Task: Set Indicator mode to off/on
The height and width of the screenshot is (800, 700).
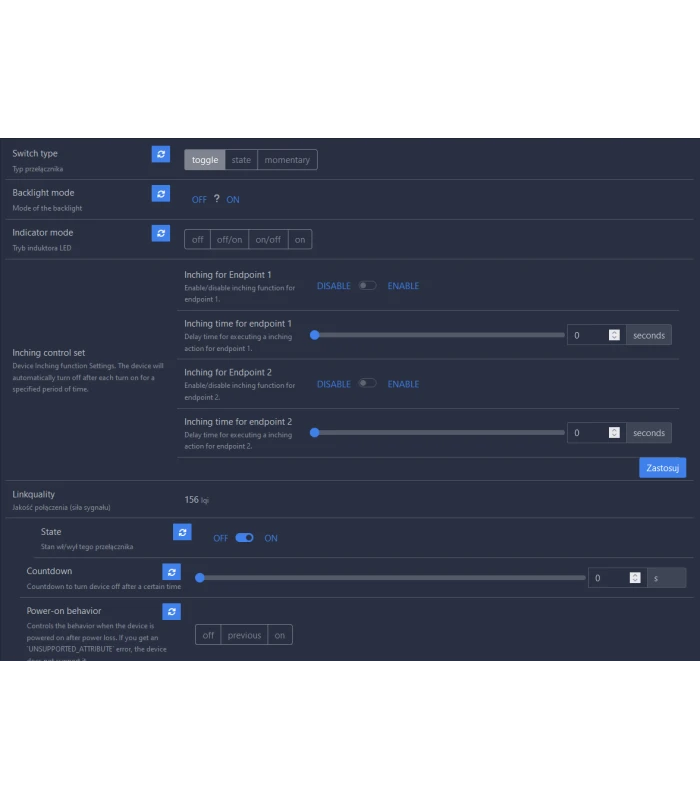Action: click(x=230, y=239)
